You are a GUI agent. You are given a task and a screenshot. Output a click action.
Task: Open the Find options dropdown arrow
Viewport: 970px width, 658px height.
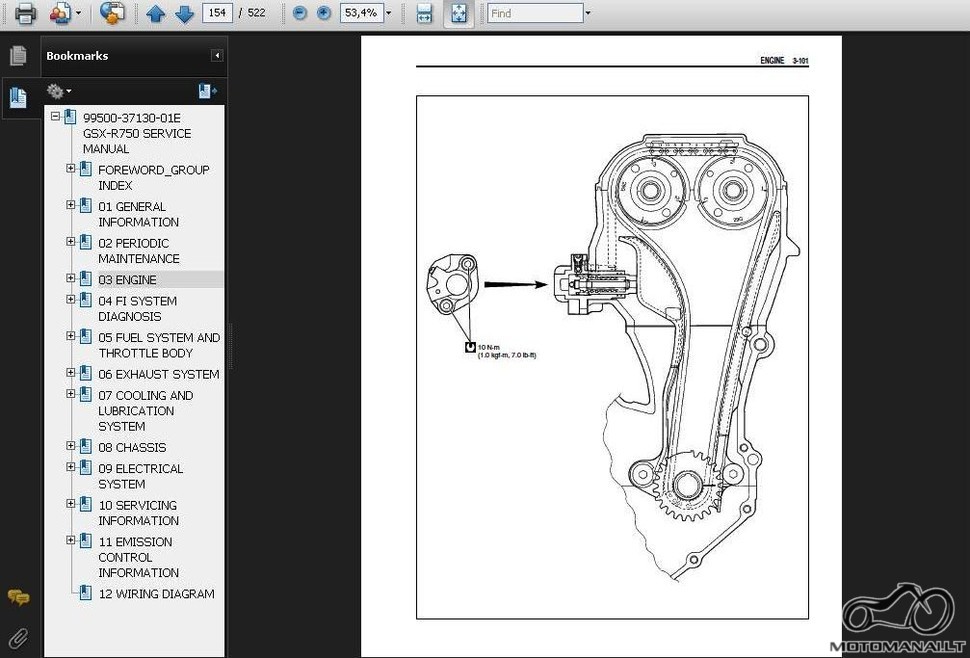pyautogui.click(x=588, y=13)
